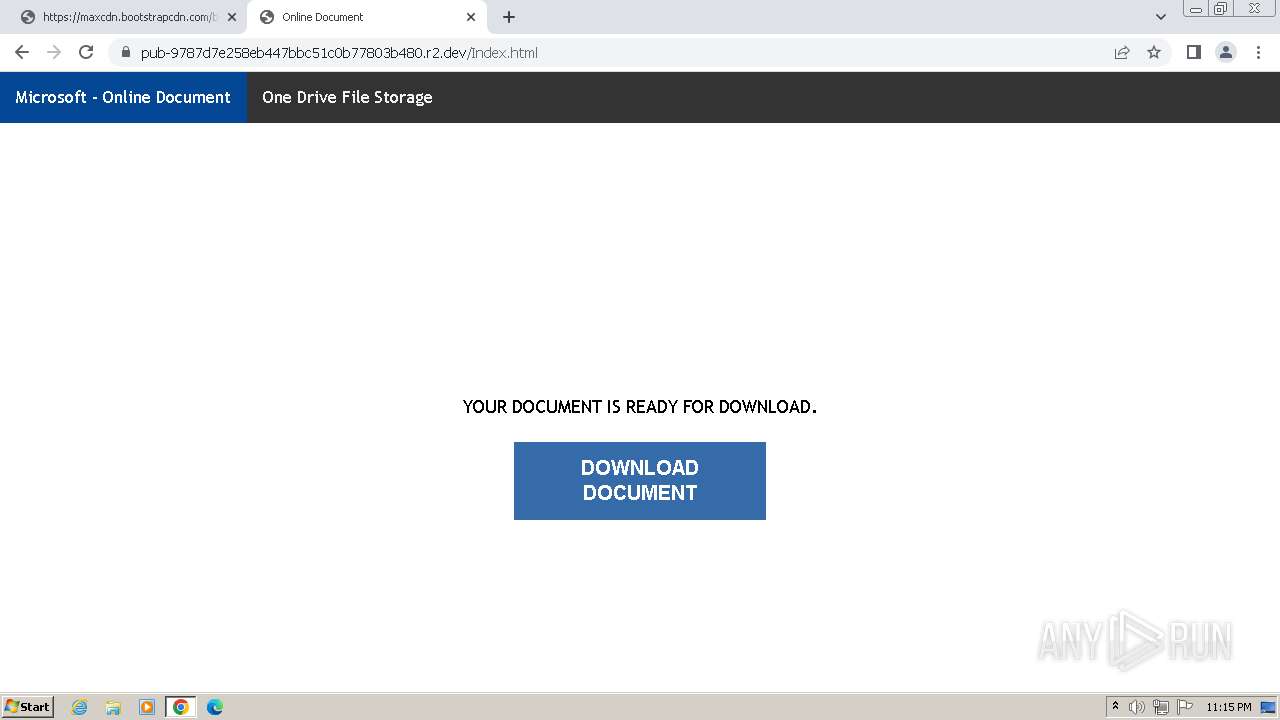1280x720 pixels.
Task: Open the clock showing 11:15 PM
Action: (1229, 707)
